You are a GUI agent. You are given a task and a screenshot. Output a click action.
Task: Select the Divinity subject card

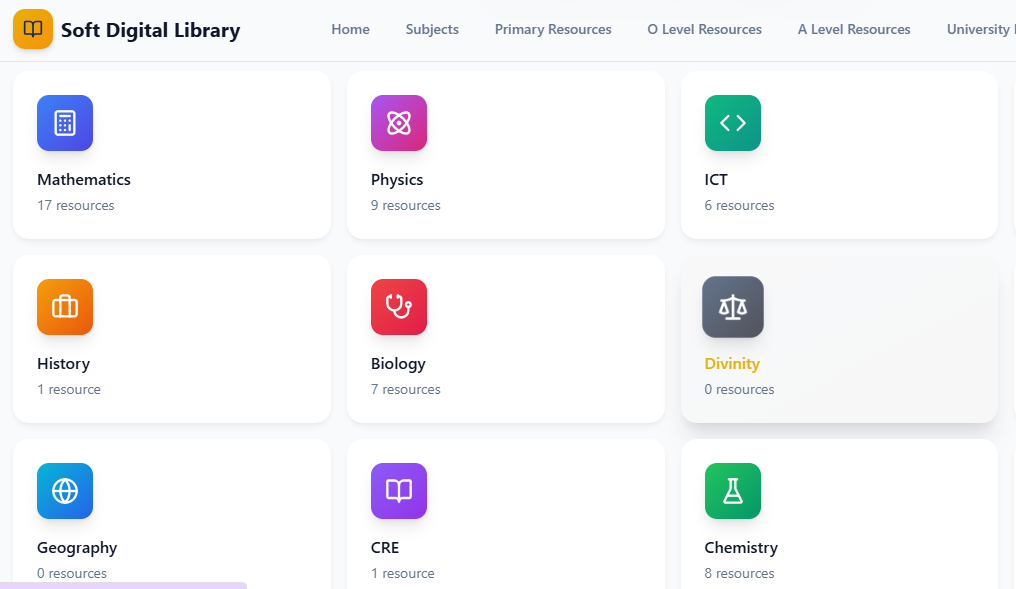pyautogui.click(x=838, y=339)
